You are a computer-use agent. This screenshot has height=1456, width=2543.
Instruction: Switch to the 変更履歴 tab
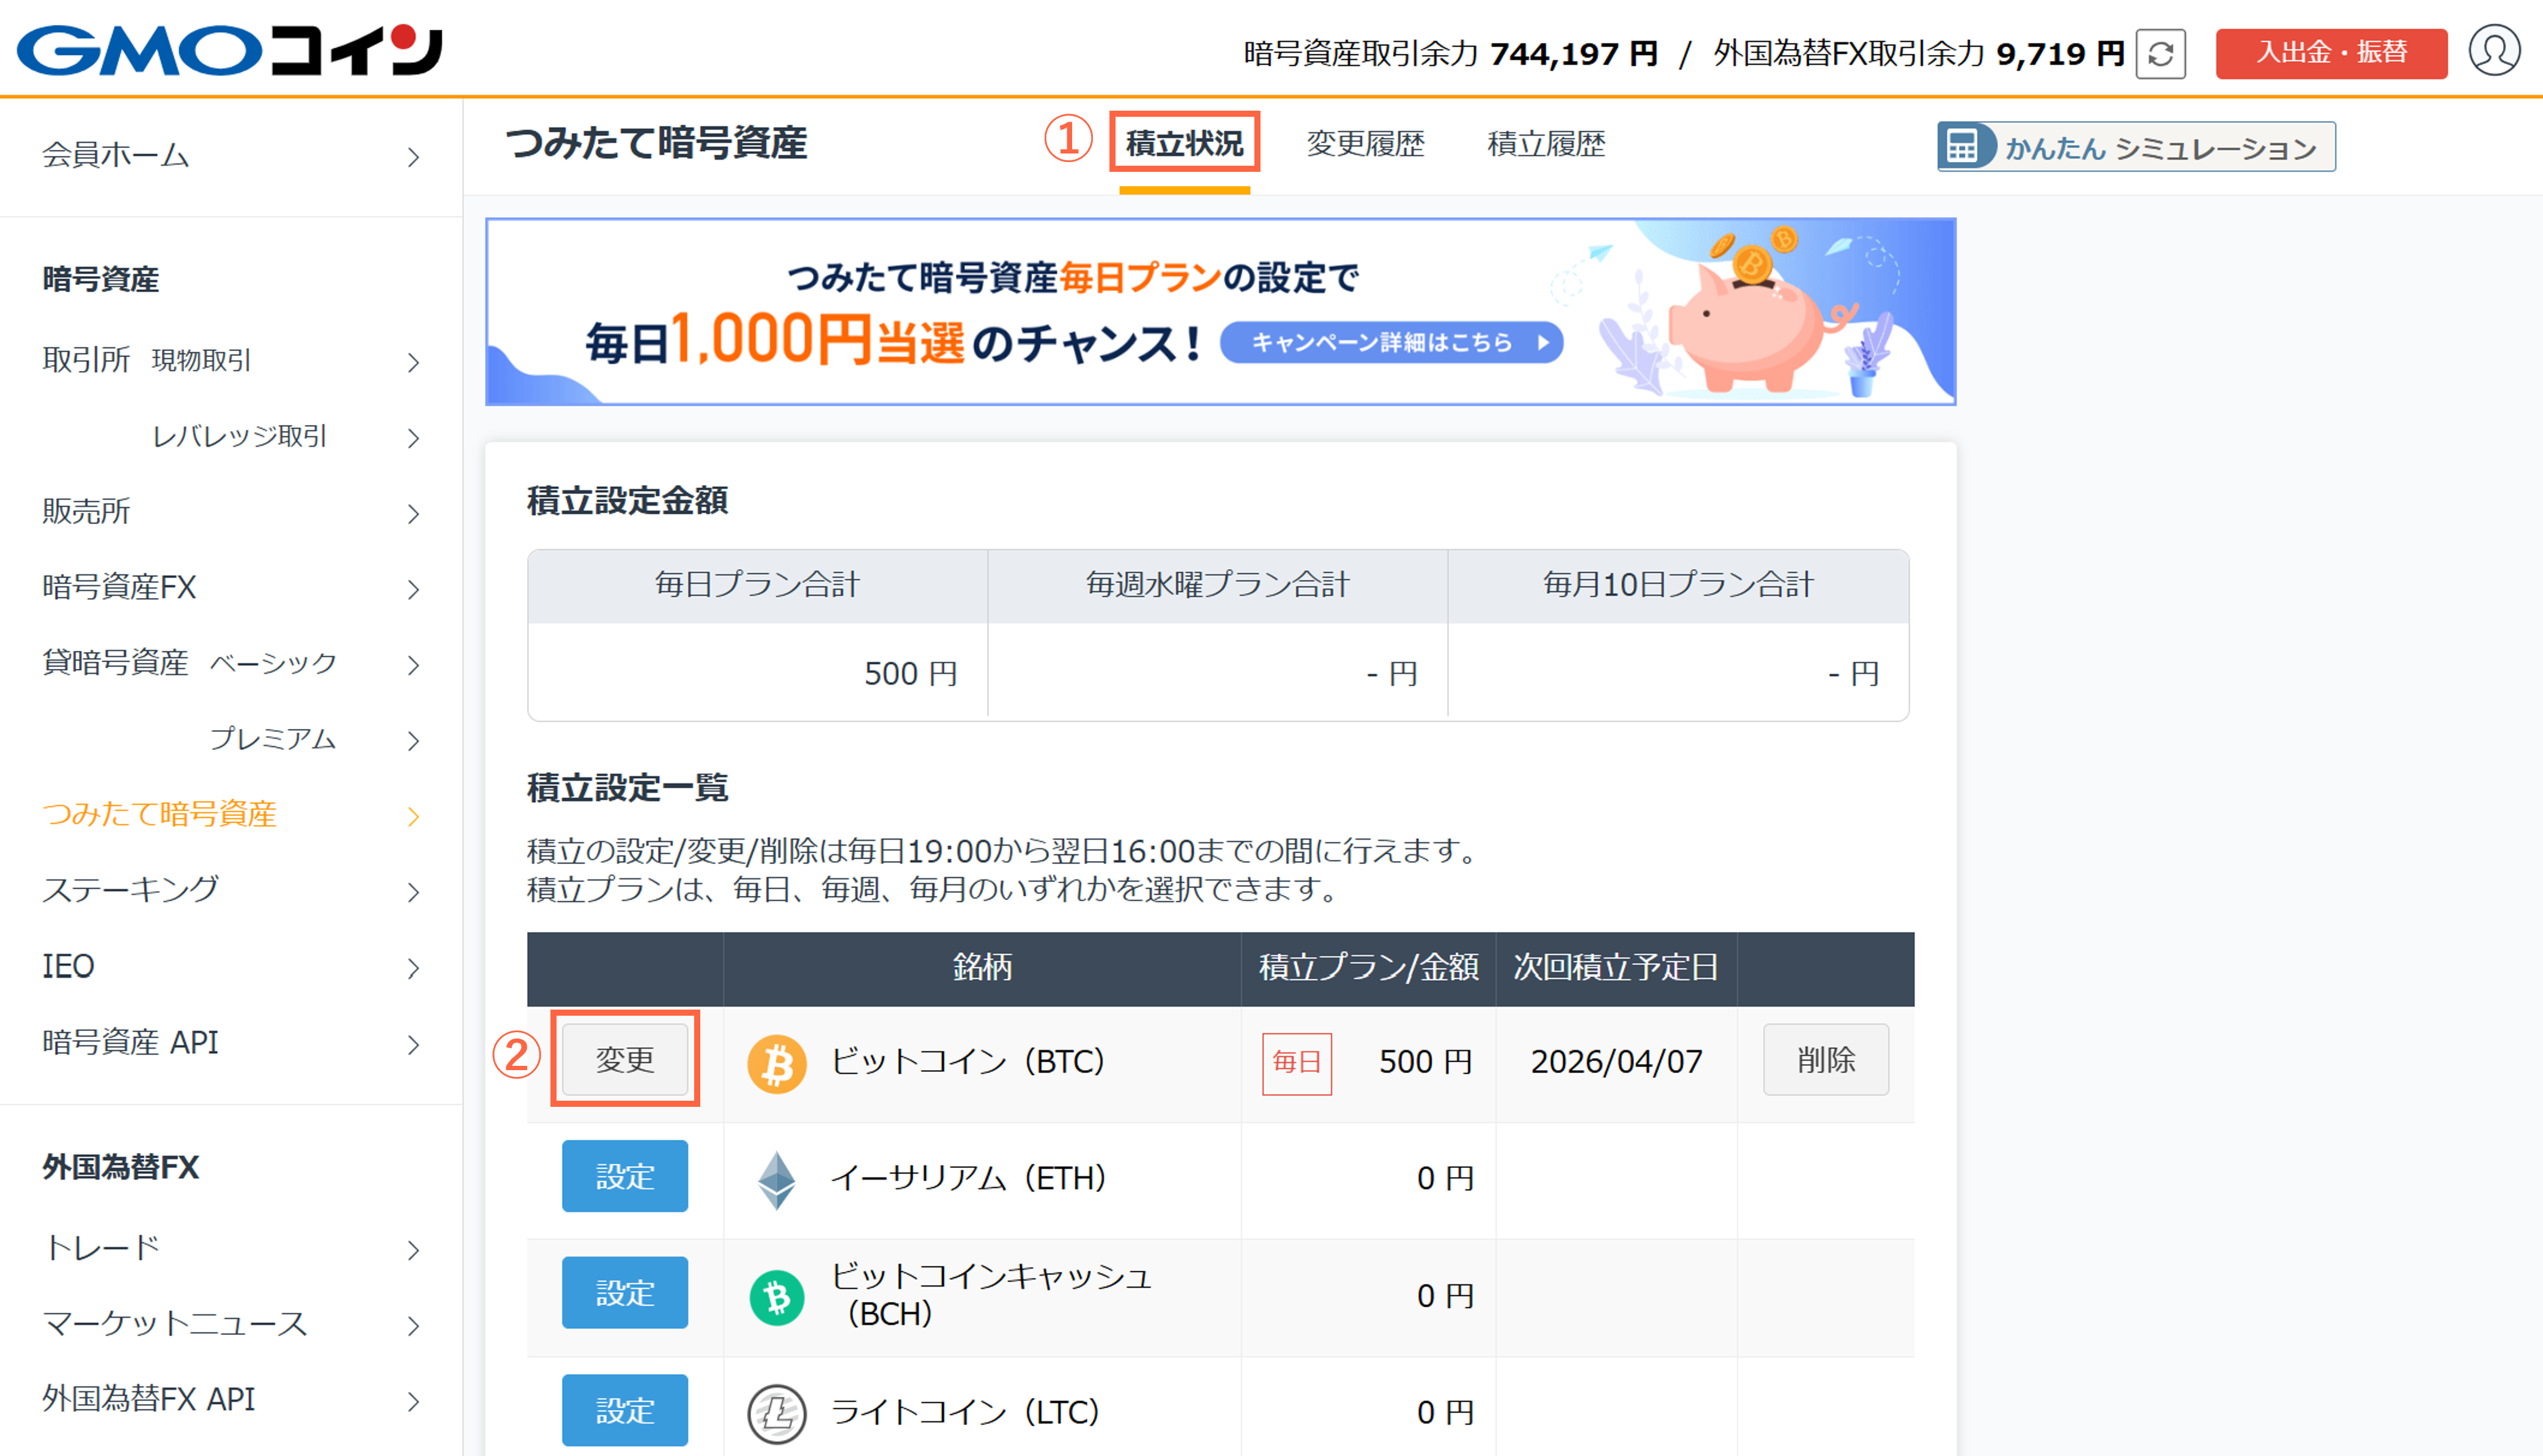click(x=1365, y=144)
